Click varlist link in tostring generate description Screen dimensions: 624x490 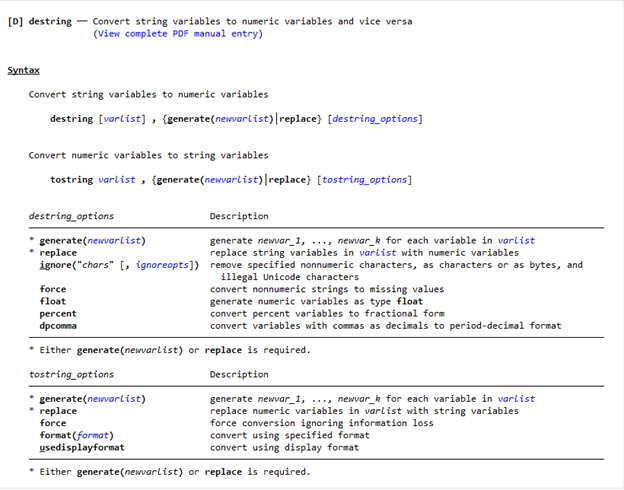click(516, 399)
